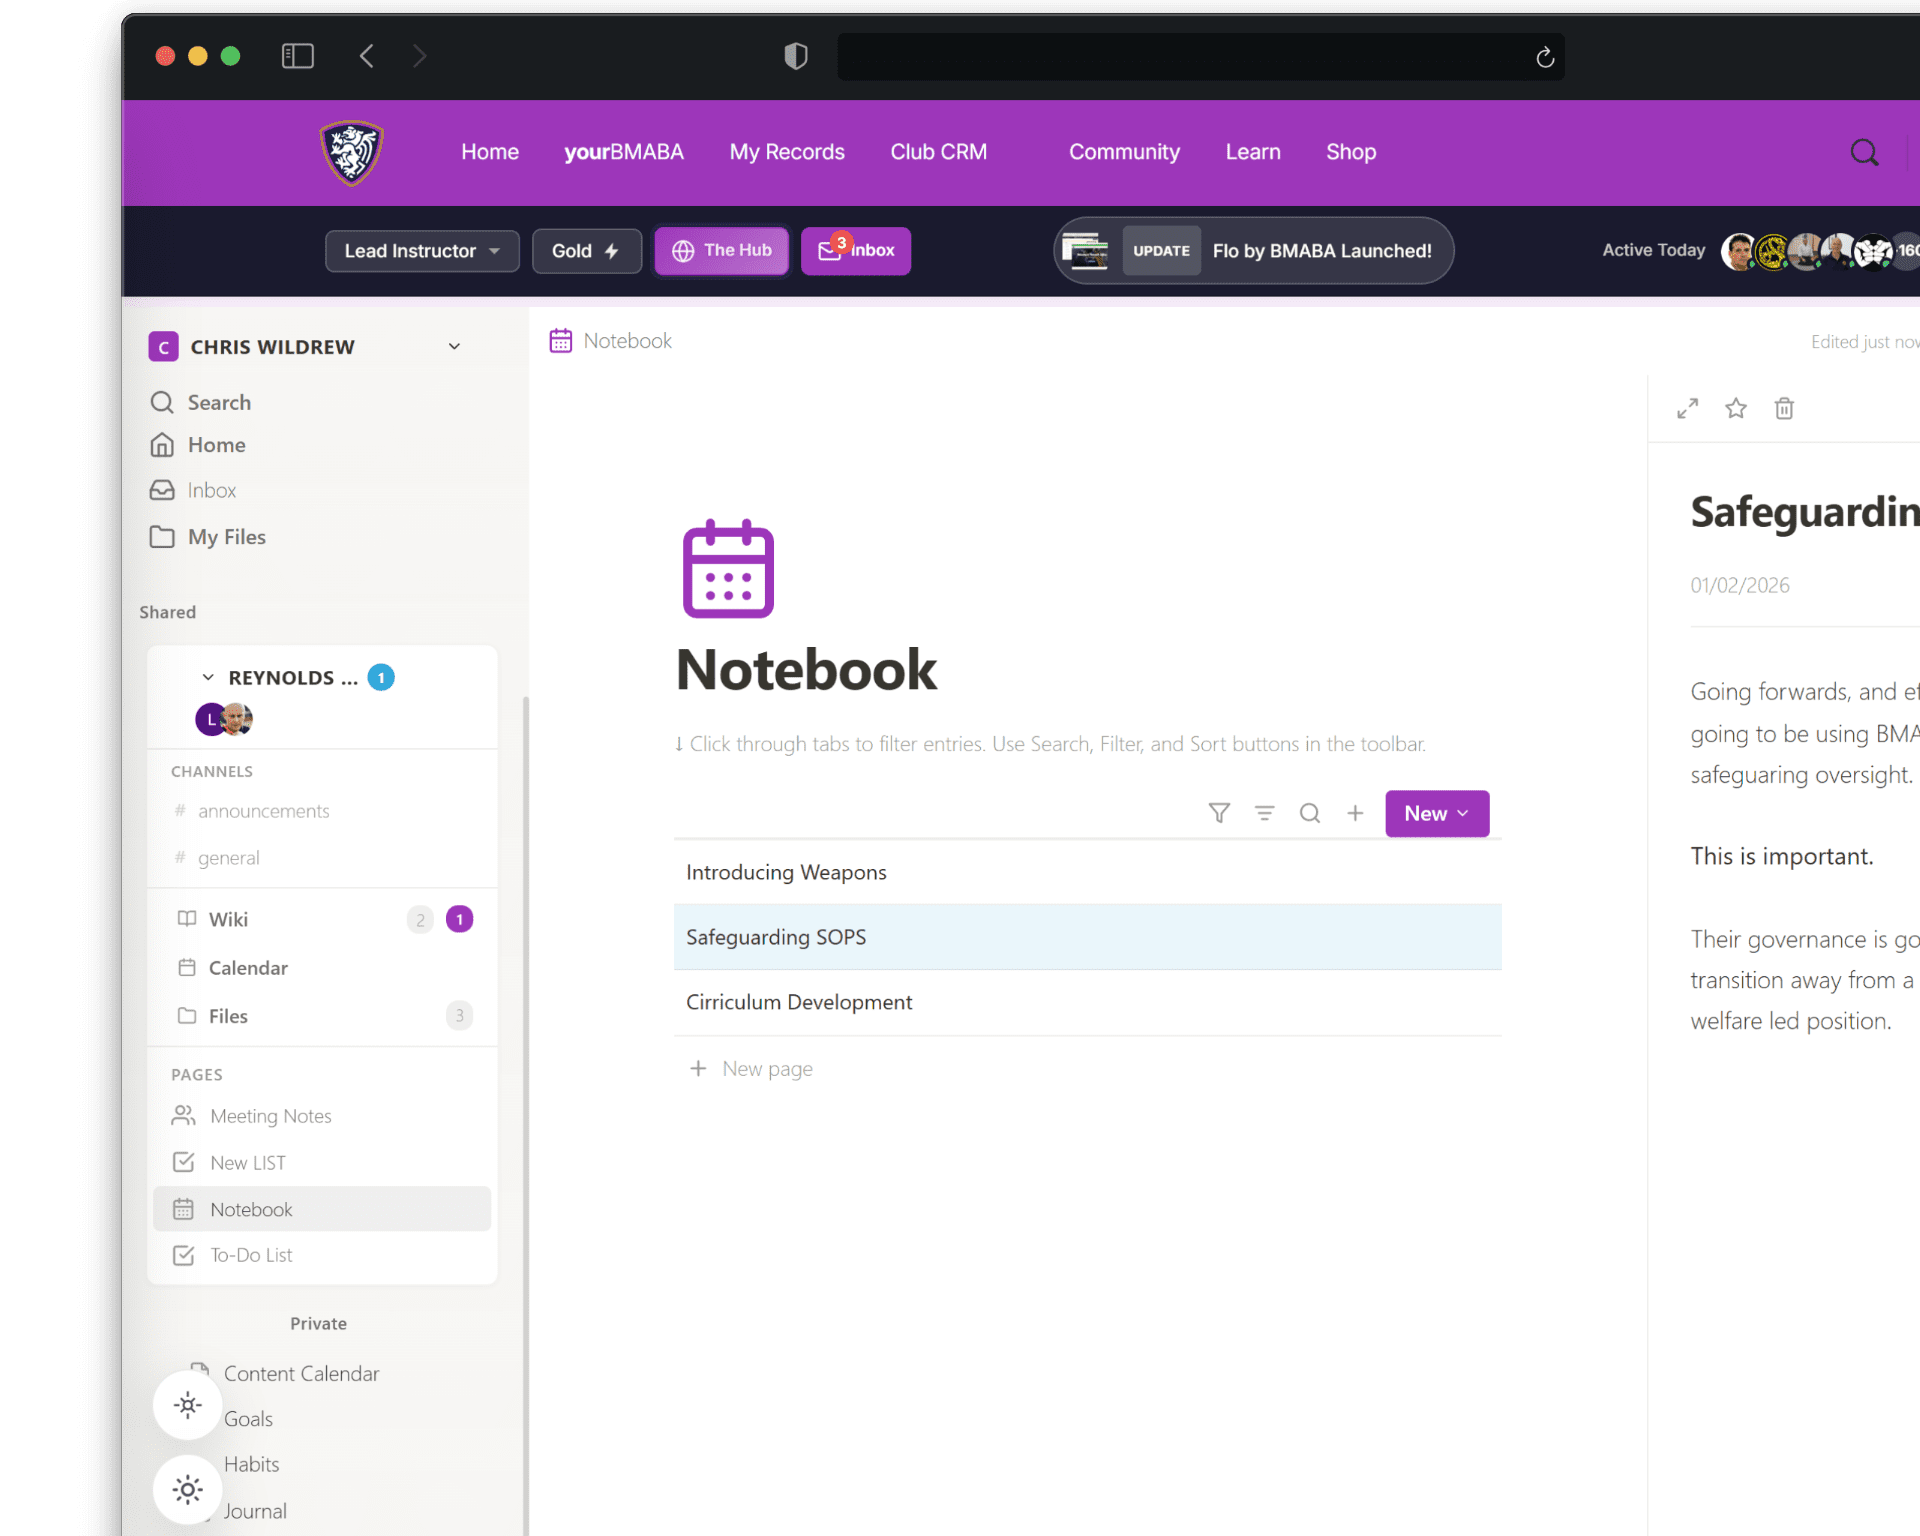Image resolution: width=1920 pixels, height=1536 pixels.
Task: Open the Lead Instructor dropdown
Action: click(422, 251)
